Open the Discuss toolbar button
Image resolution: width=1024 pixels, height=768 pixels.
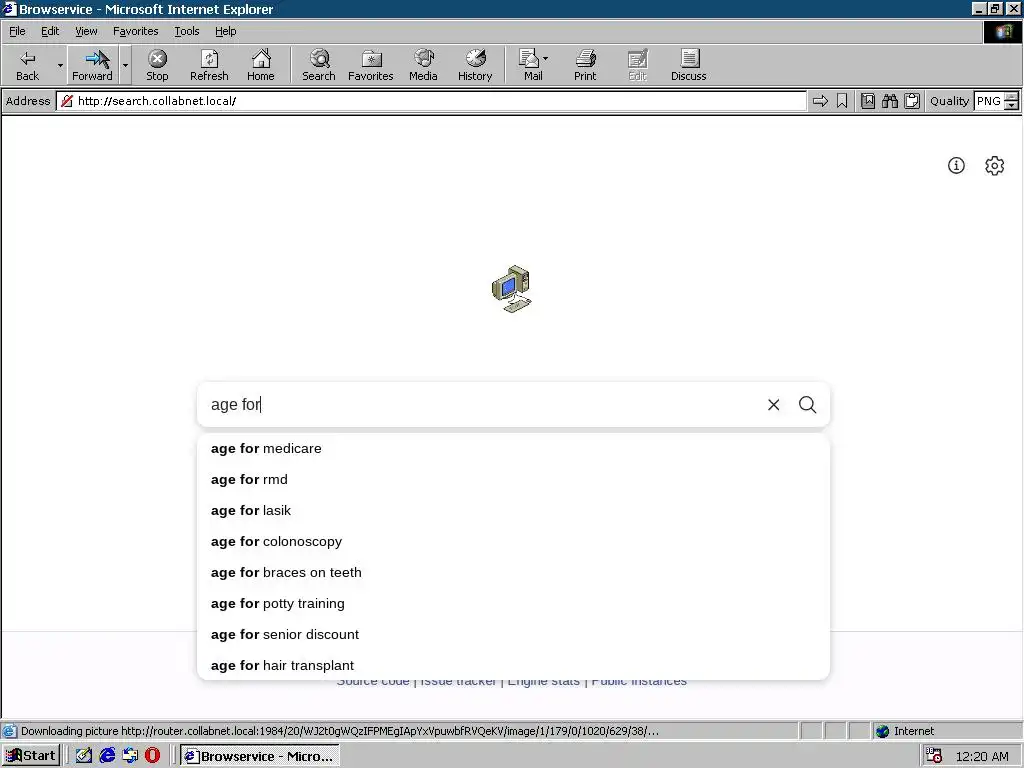688,65
